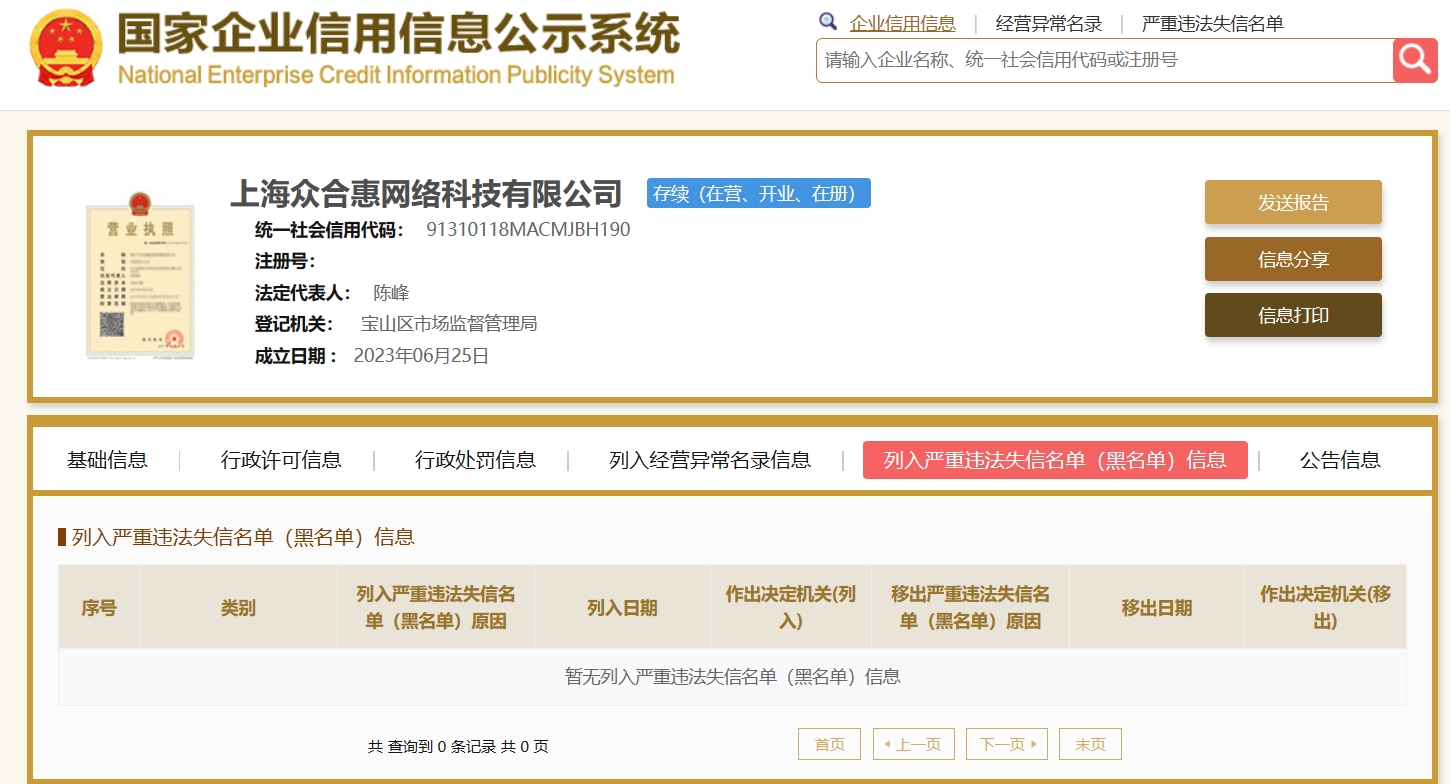Click the 作出决定机关(列入) column header
This screenshot has width=1450, height=784.
(791, 607)
